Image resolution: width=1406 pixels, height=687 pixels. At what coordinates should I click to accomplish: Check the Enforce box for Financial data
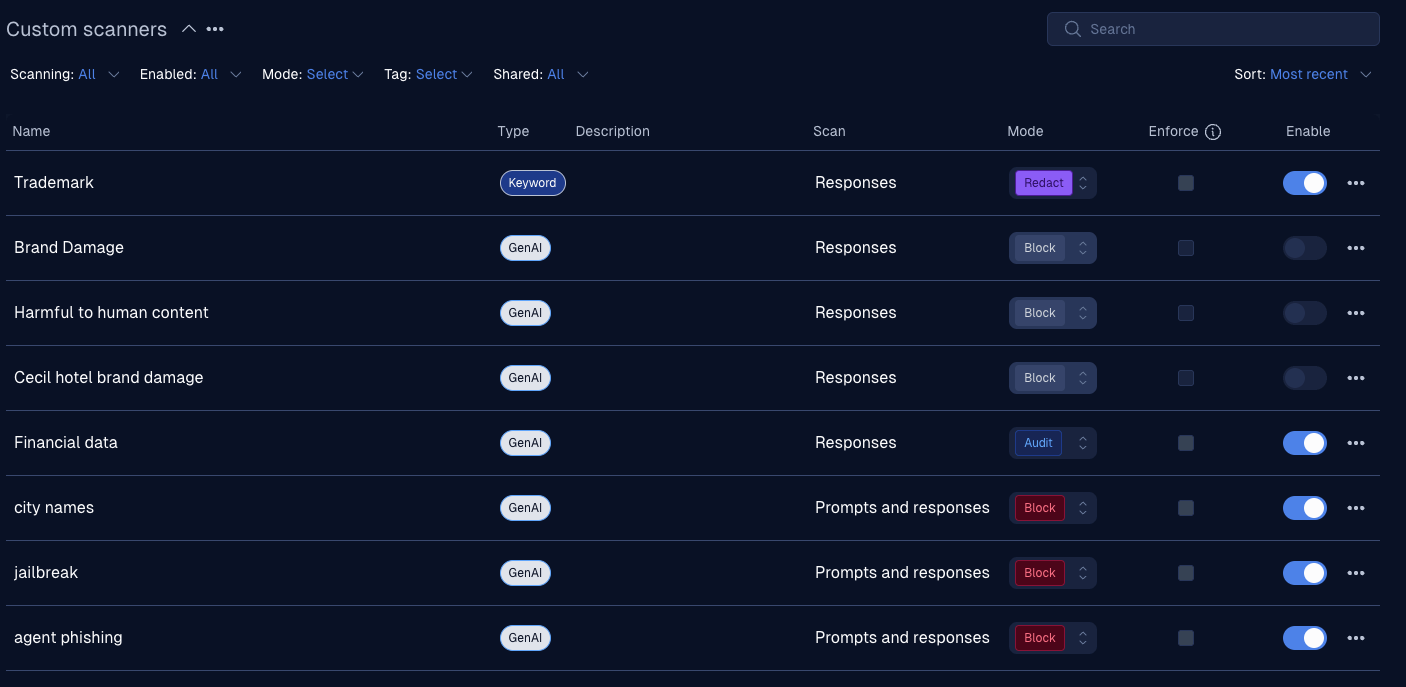(x=1186, y=443)
